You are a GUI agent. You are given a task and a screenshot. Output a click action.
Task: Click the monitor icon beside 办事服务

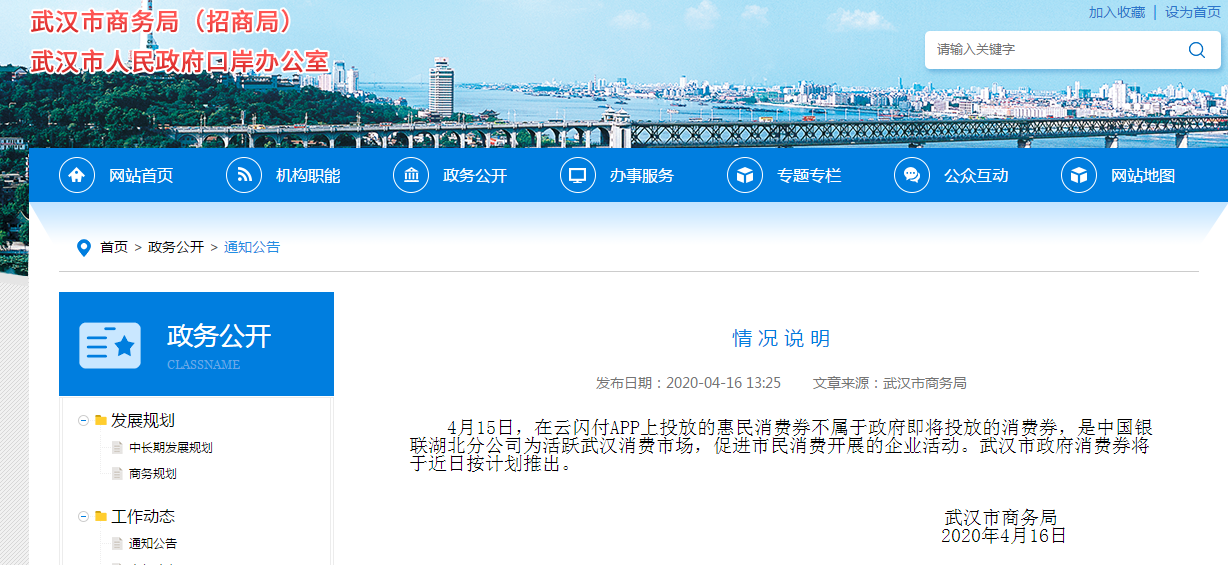578,176
